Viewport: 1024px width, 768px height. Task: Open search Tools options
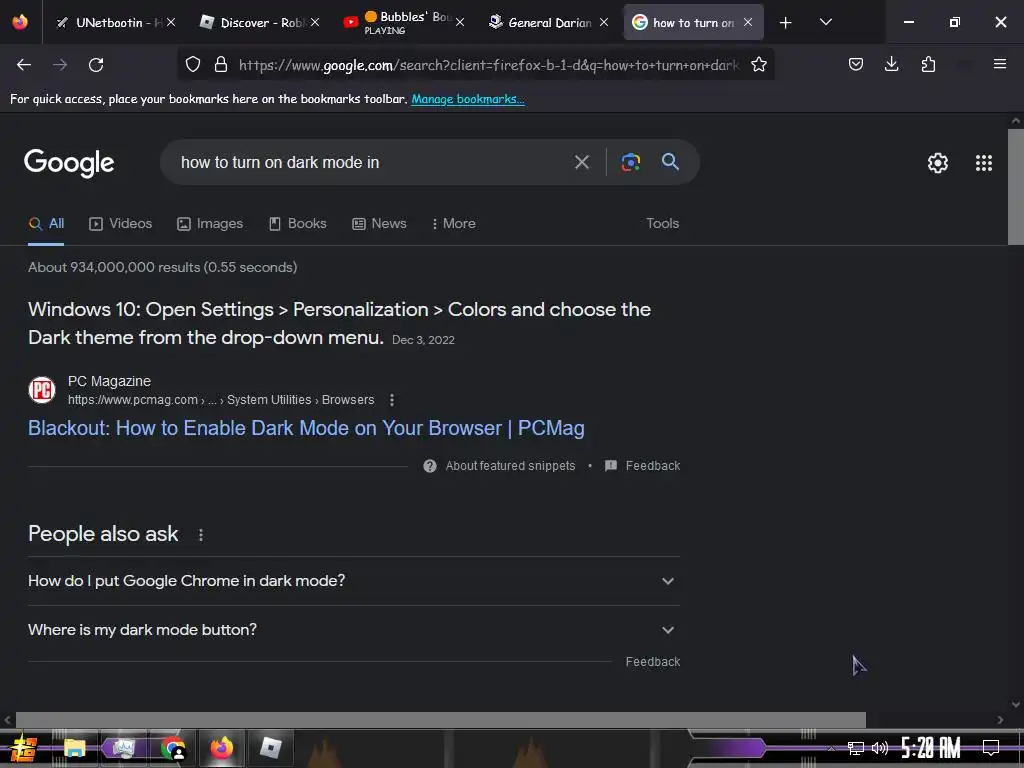point(662,223)
